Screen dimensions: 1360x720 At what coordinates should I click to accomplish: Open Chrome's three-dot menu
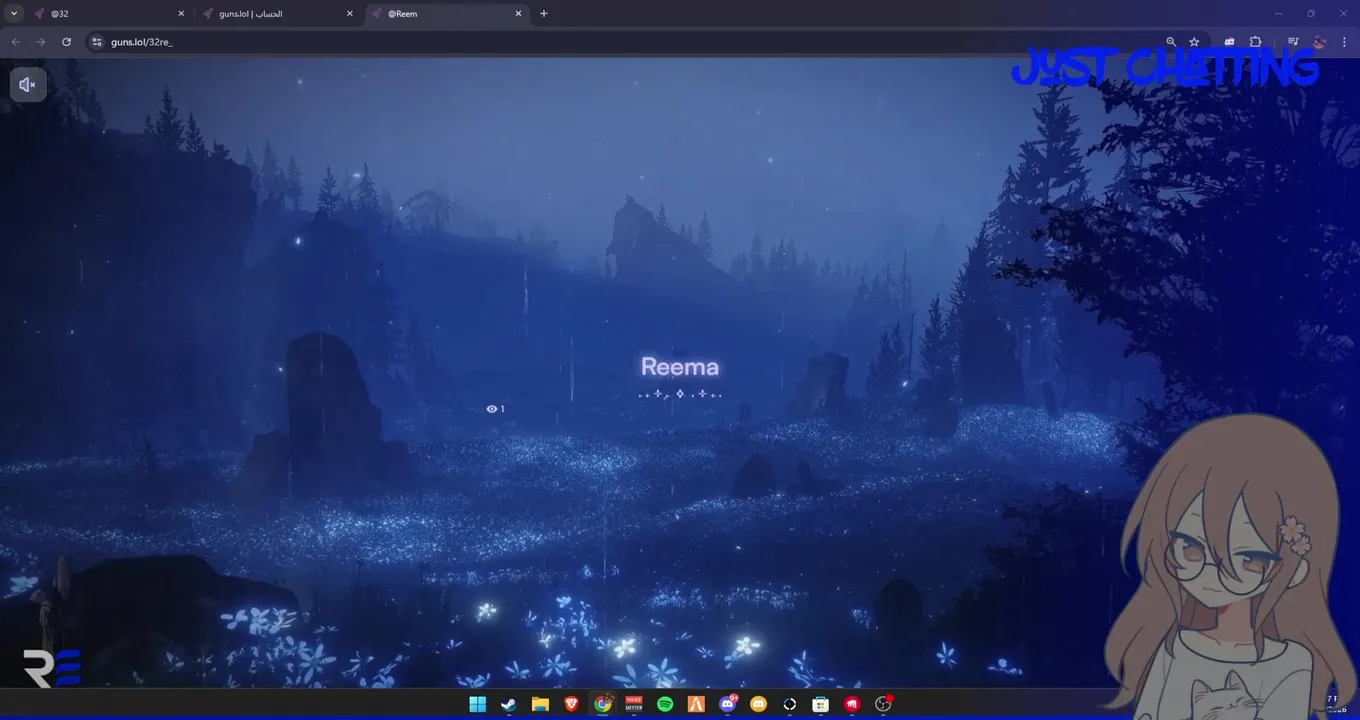point(1344,42)
